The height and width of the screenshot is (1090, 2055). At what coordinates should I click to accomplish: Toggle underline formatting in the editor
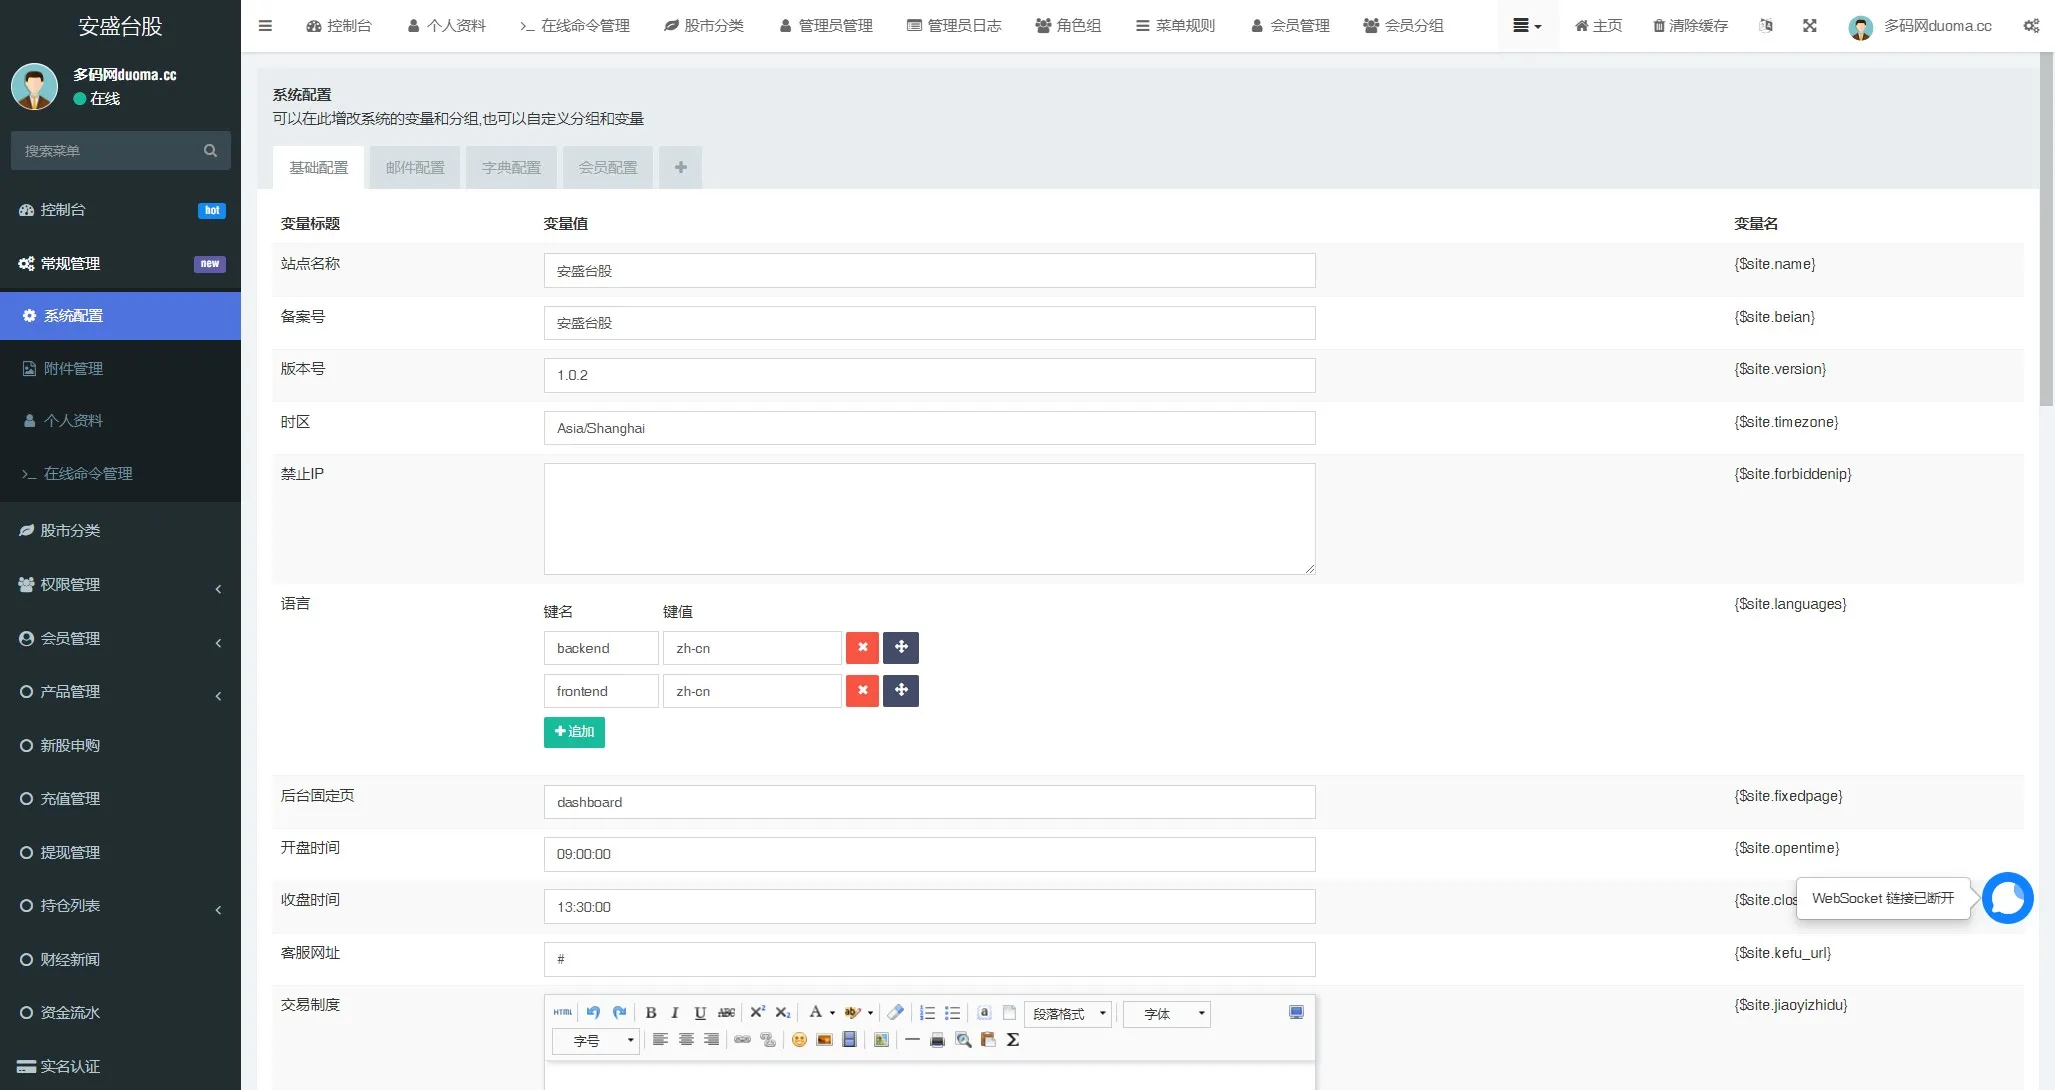700,1013
